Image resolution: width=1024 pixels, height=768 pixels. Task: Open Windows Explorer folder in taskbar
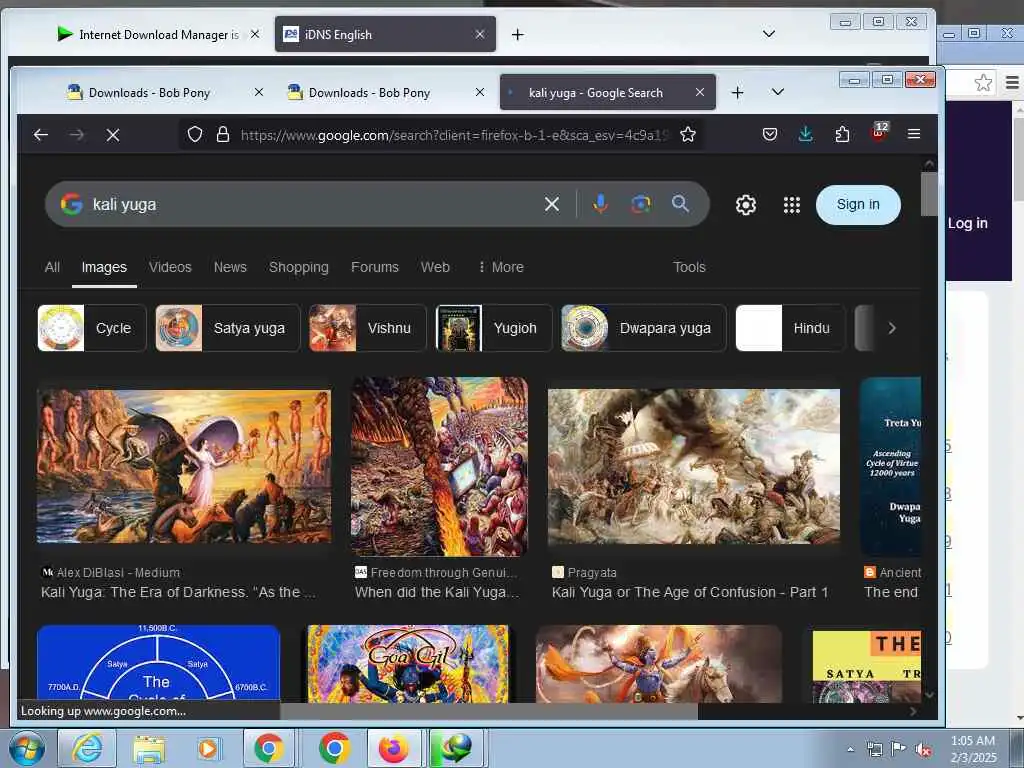click(x=150, y=748)
